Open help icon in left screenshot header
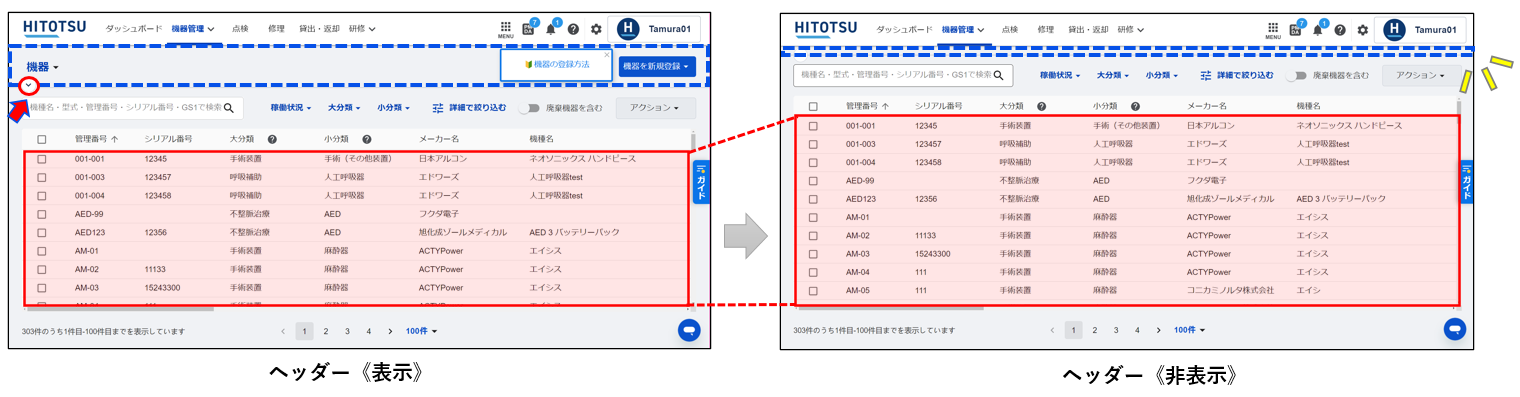The width and height of the screenshot is (1520, 397). tap(574, 29)
